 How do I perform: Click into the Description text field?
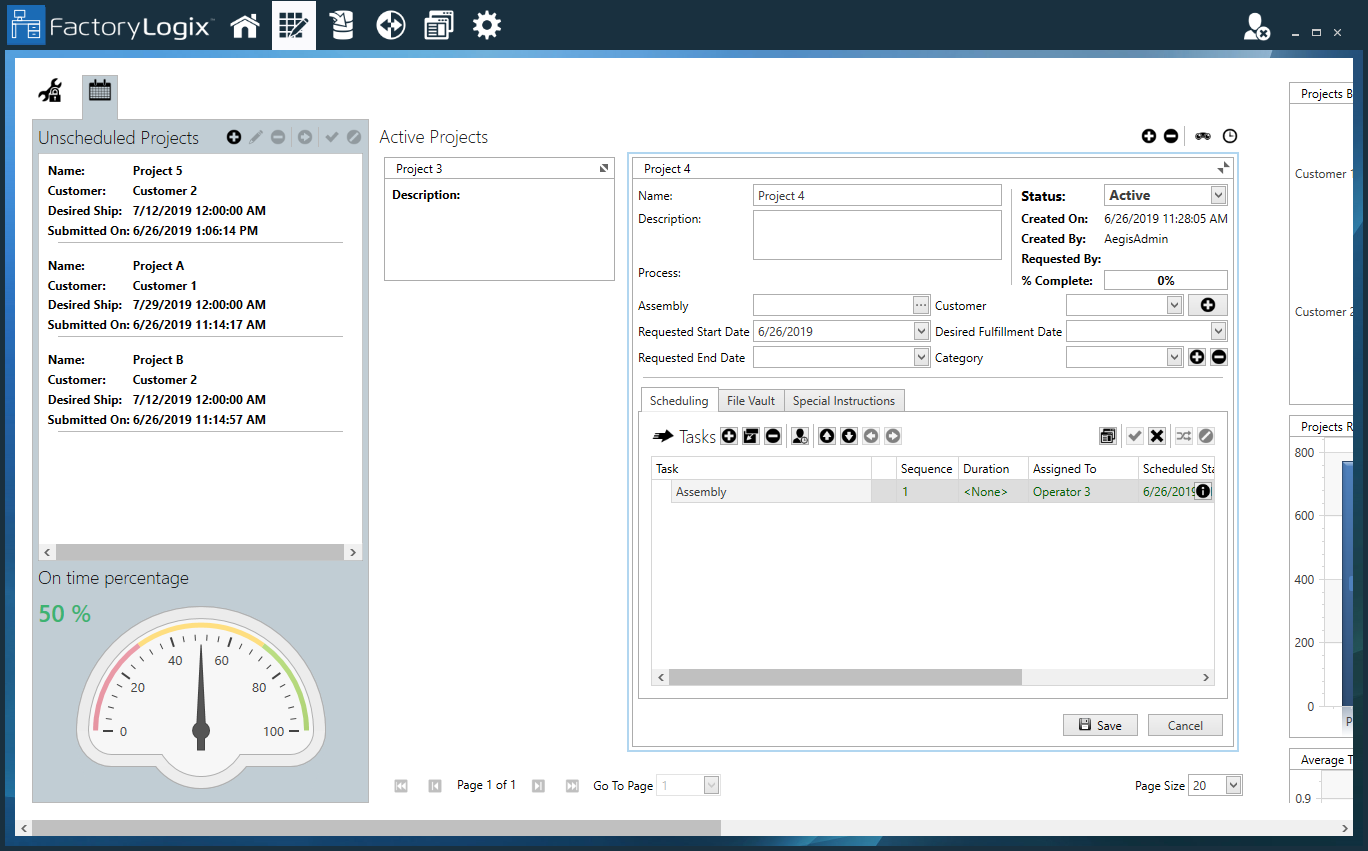click(876, 235)
